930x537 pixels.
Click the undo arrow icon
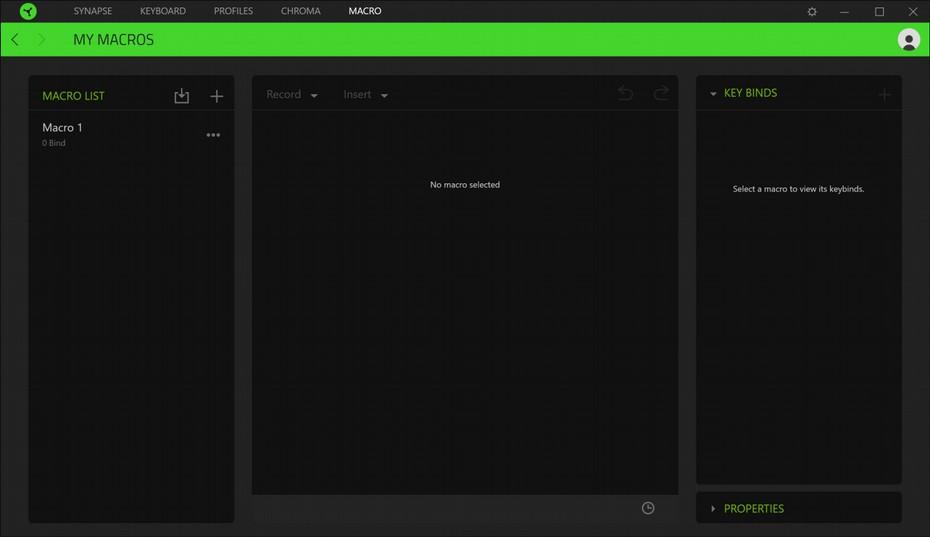(x=625, y=93)
